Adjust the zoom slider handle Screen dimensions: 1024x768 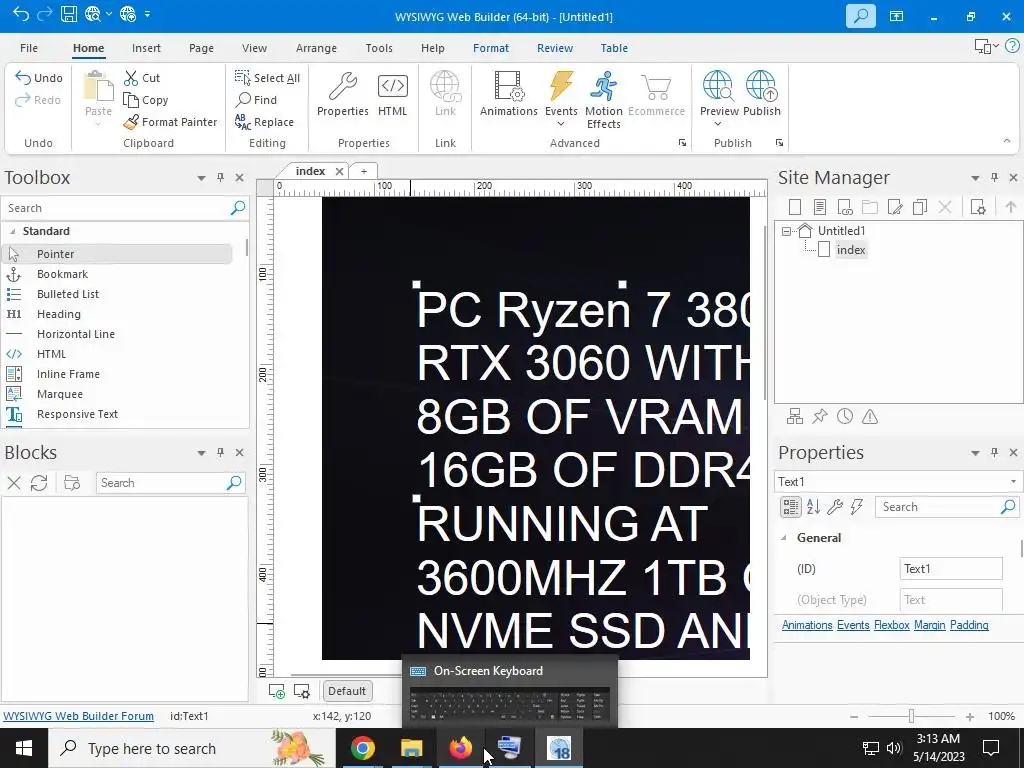tap(911, 716)
